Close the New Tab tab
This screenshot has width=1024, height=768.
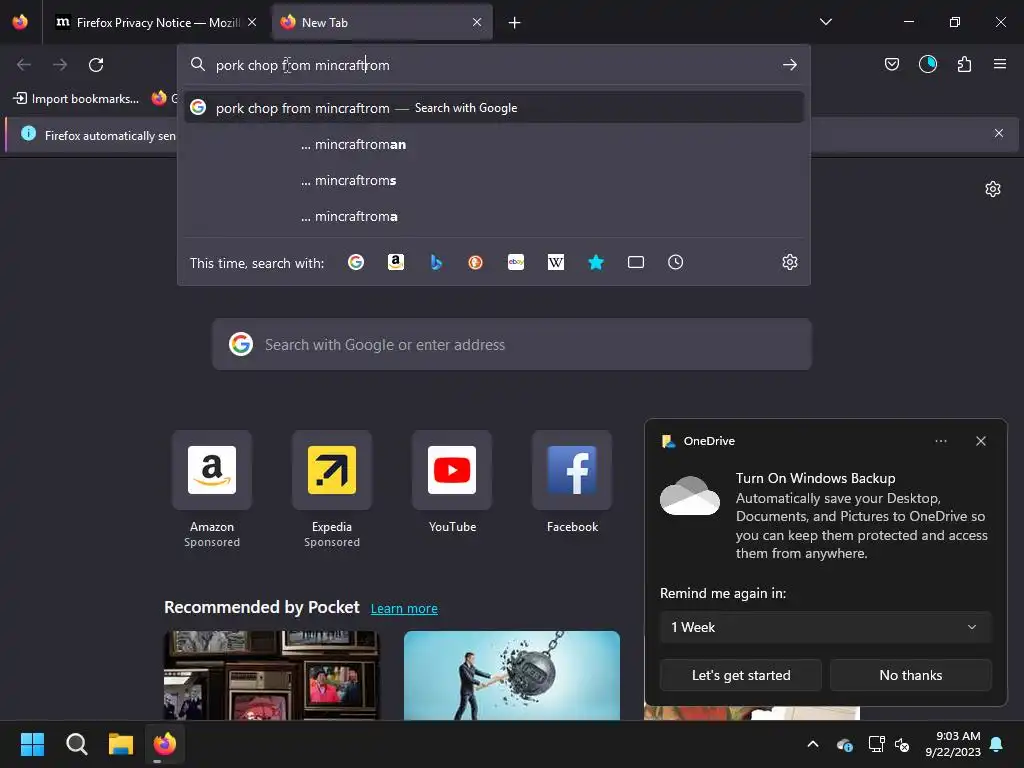pos(477,22)
